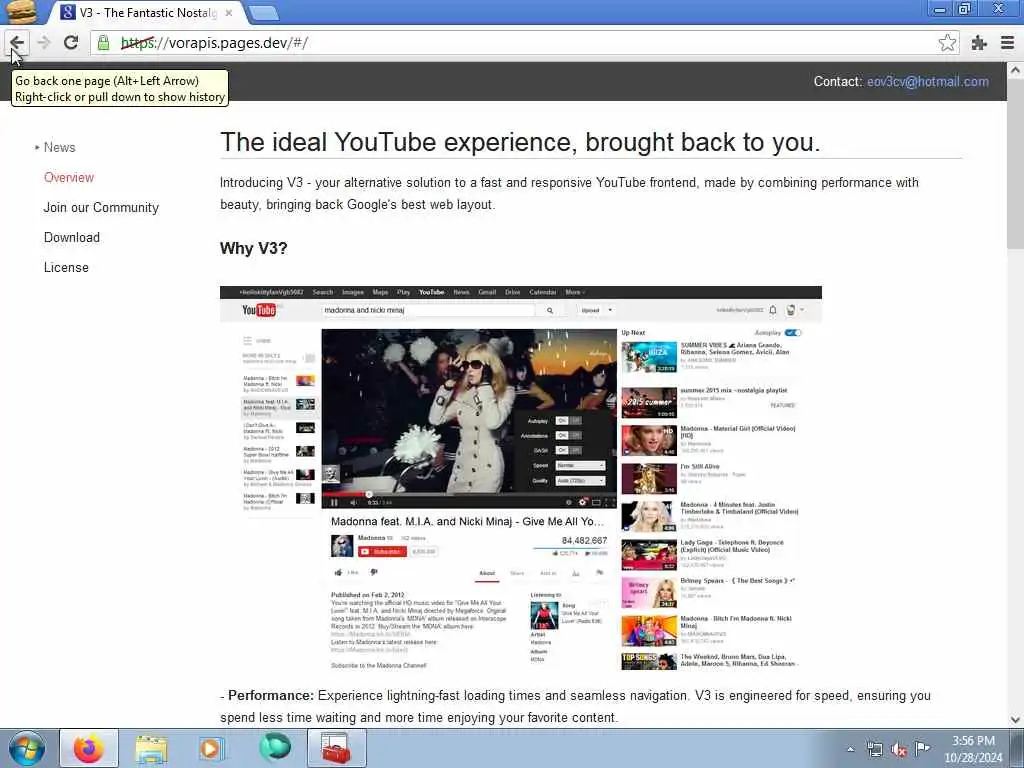Open the Download sidebar link

tap(72, 238)
